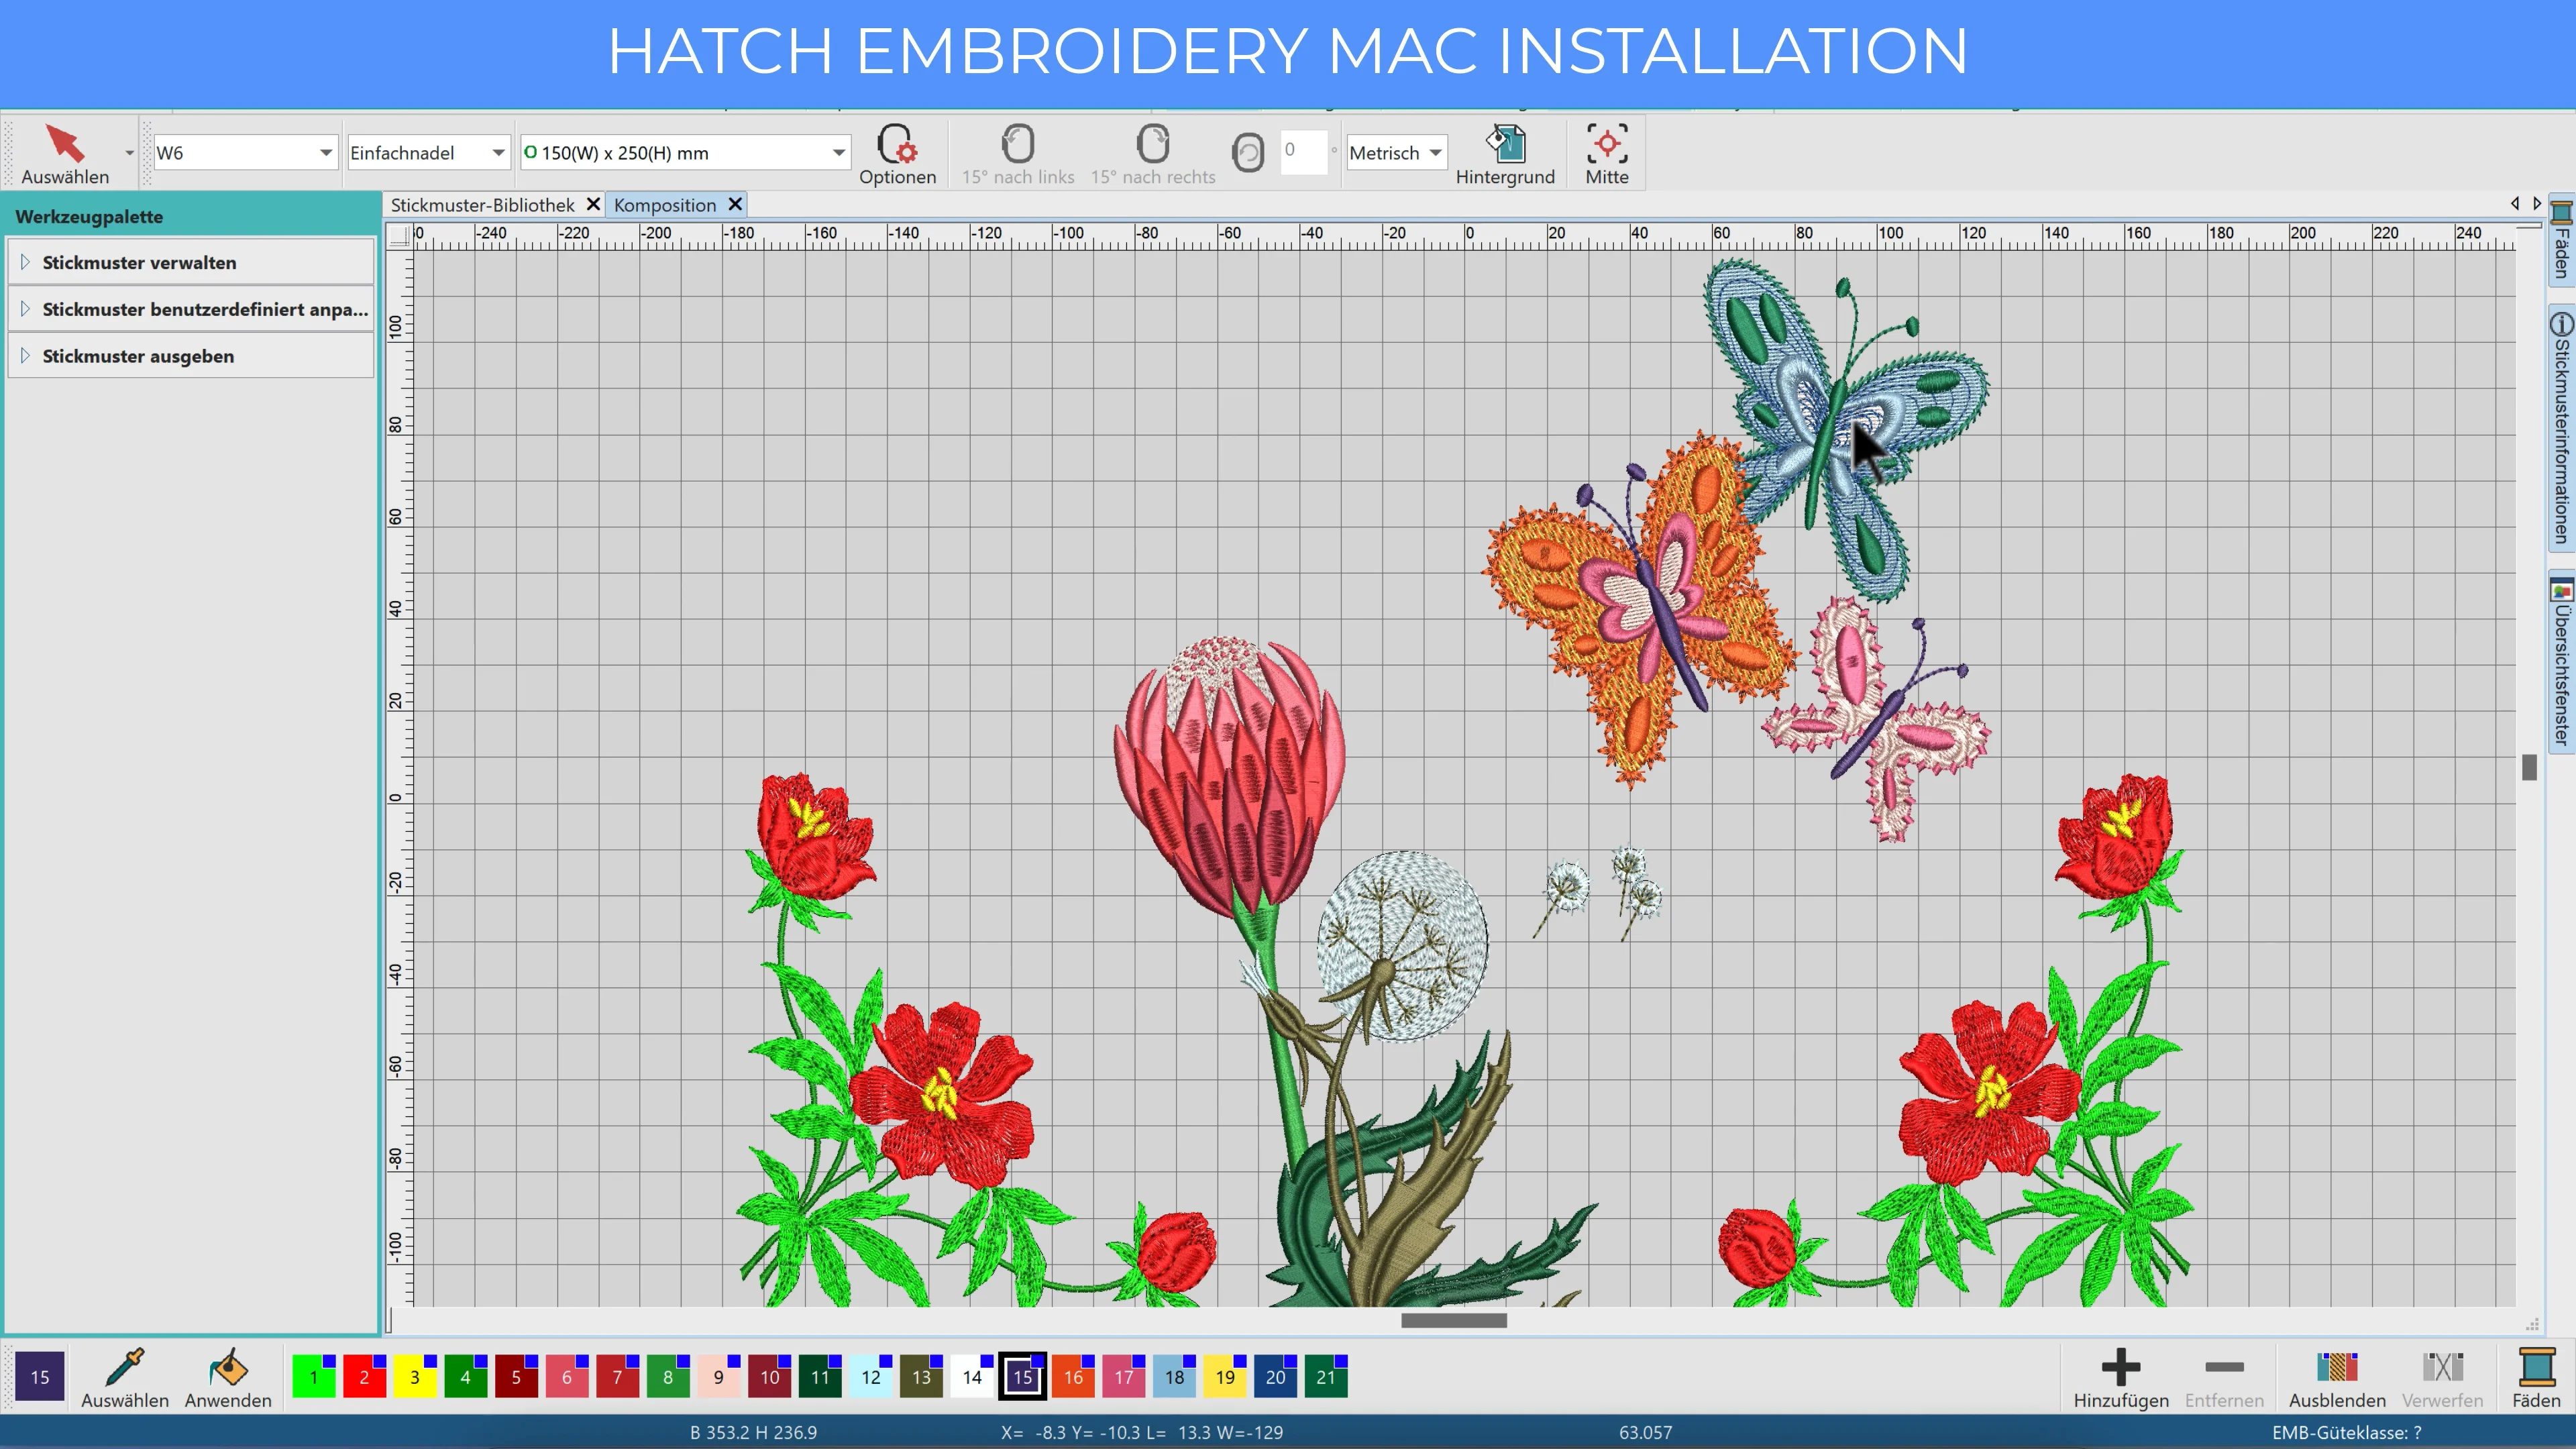The image size is (2576, 1449).
Task: Click the horizontal scrollbar thumb
Action: point(1453,1320)
